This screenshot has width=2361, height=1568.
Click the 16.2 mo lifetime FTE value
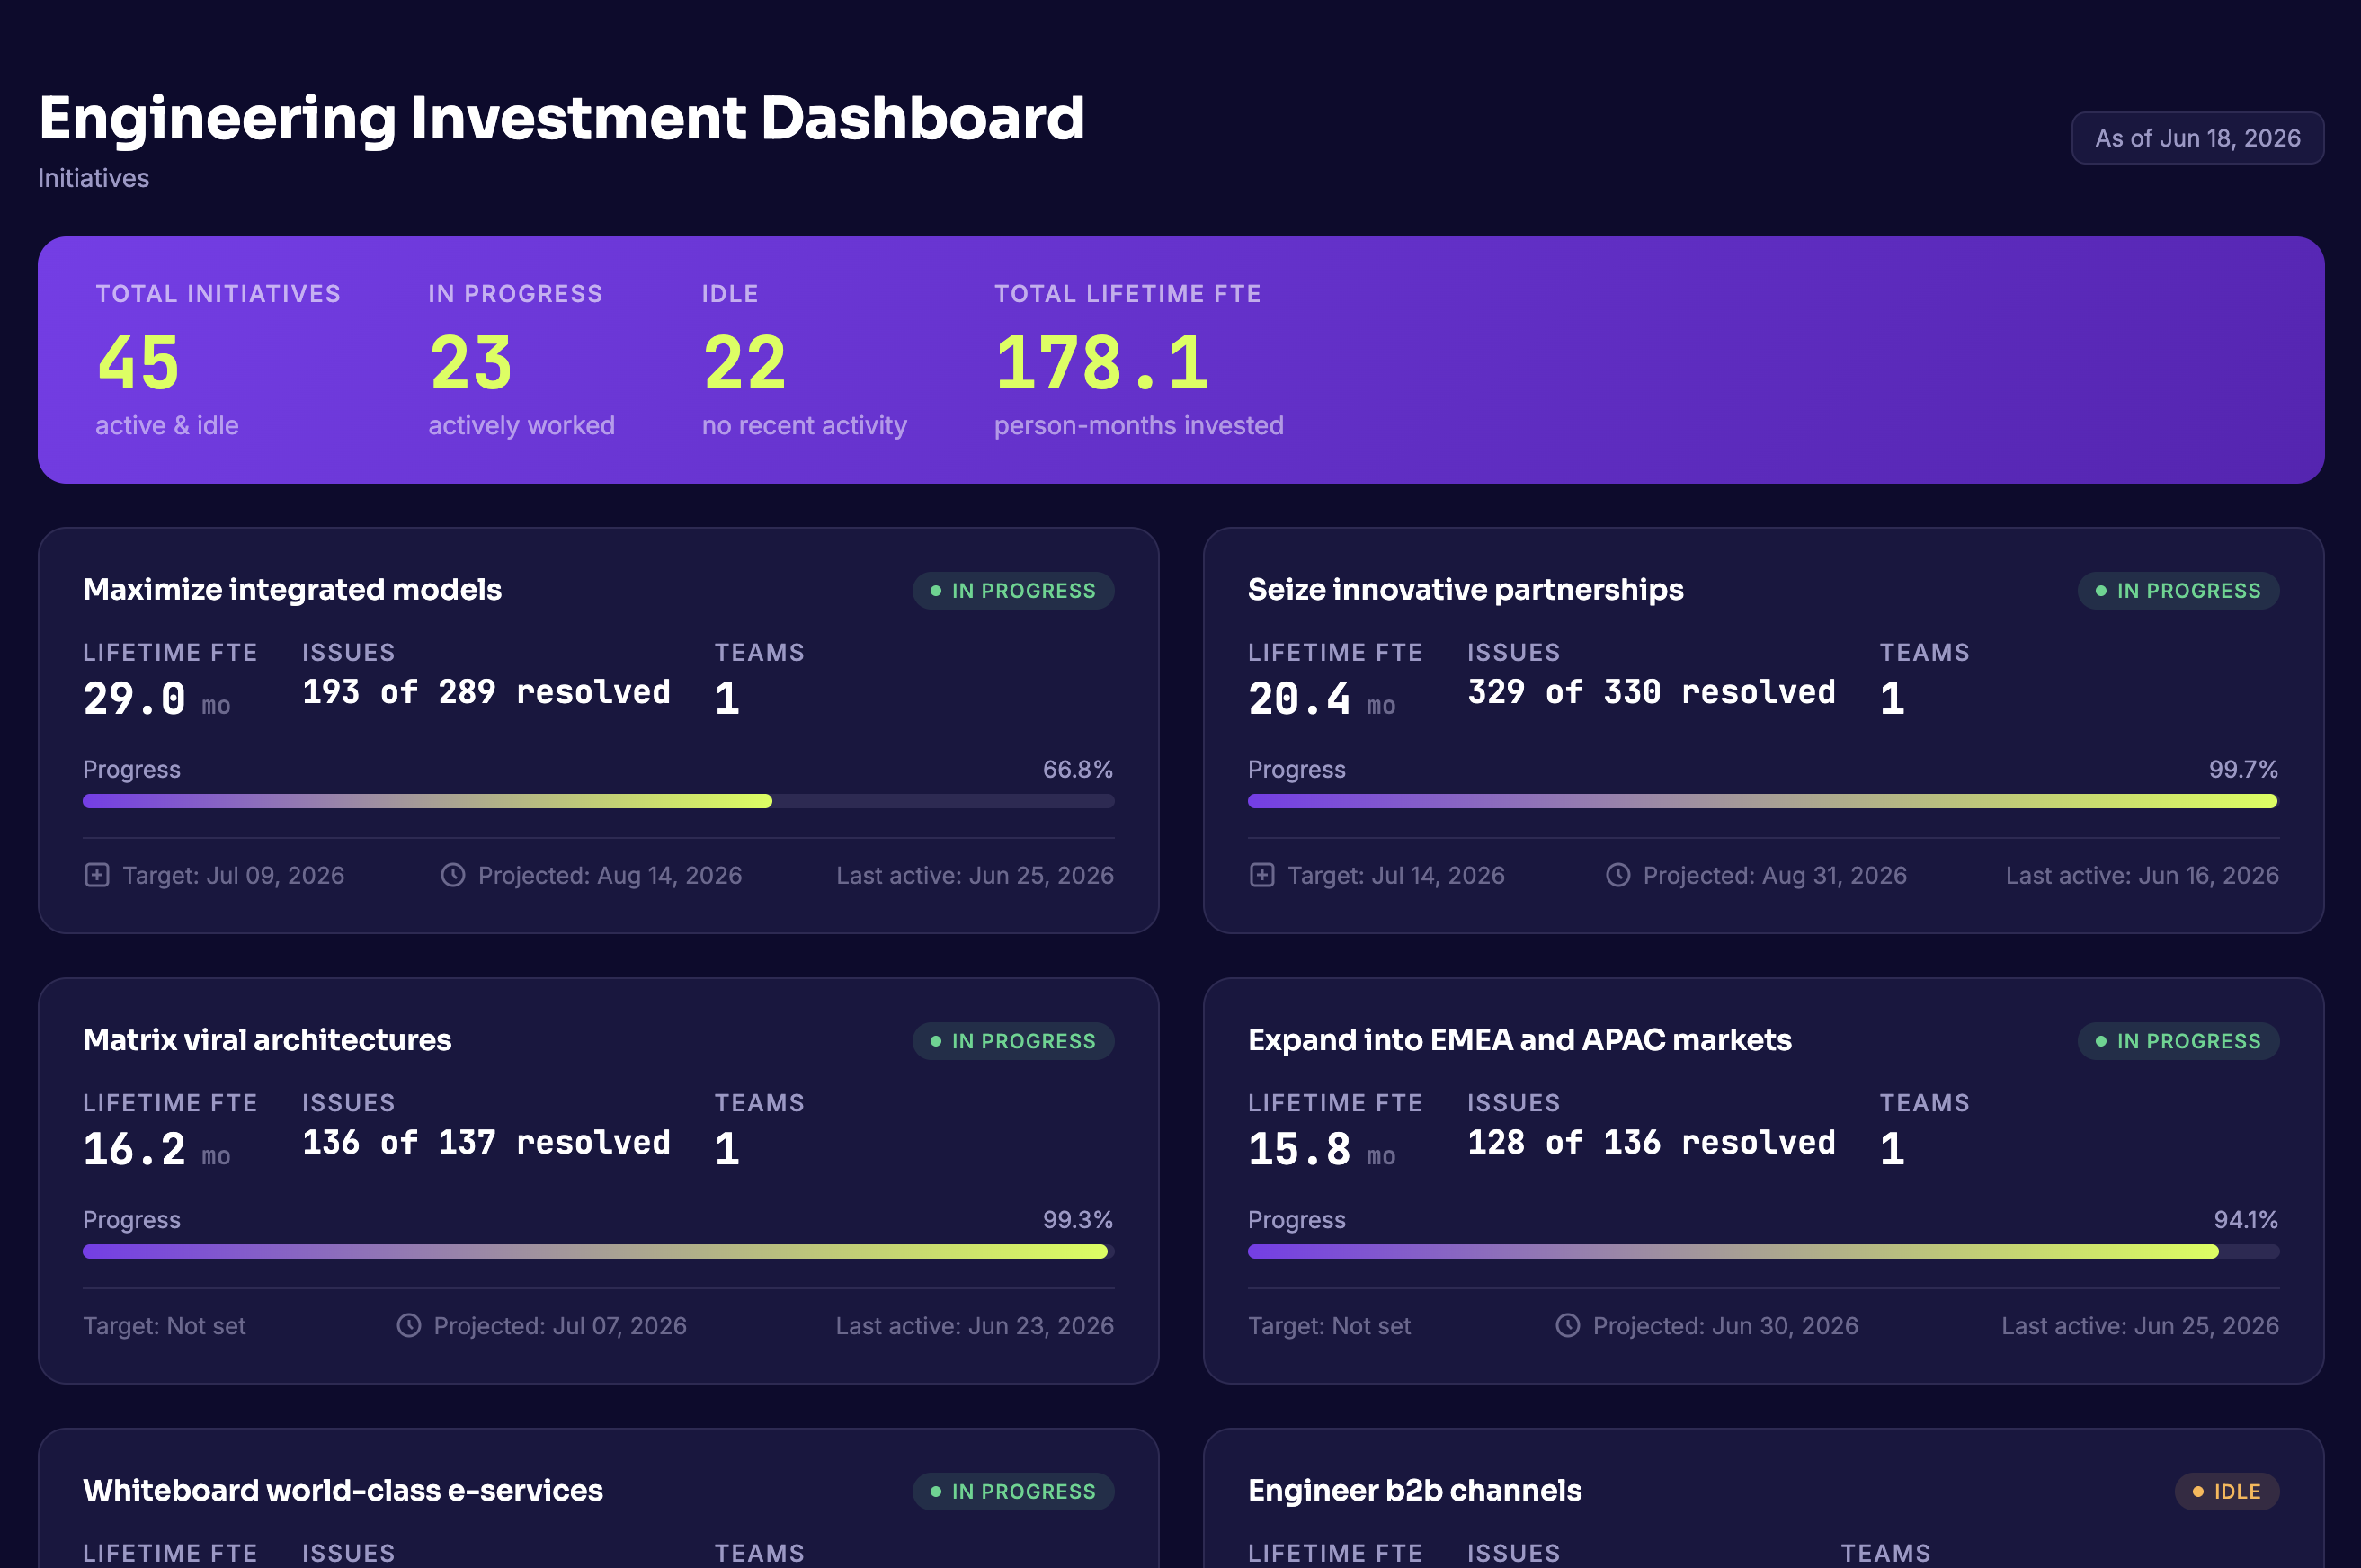[157, 1149]
